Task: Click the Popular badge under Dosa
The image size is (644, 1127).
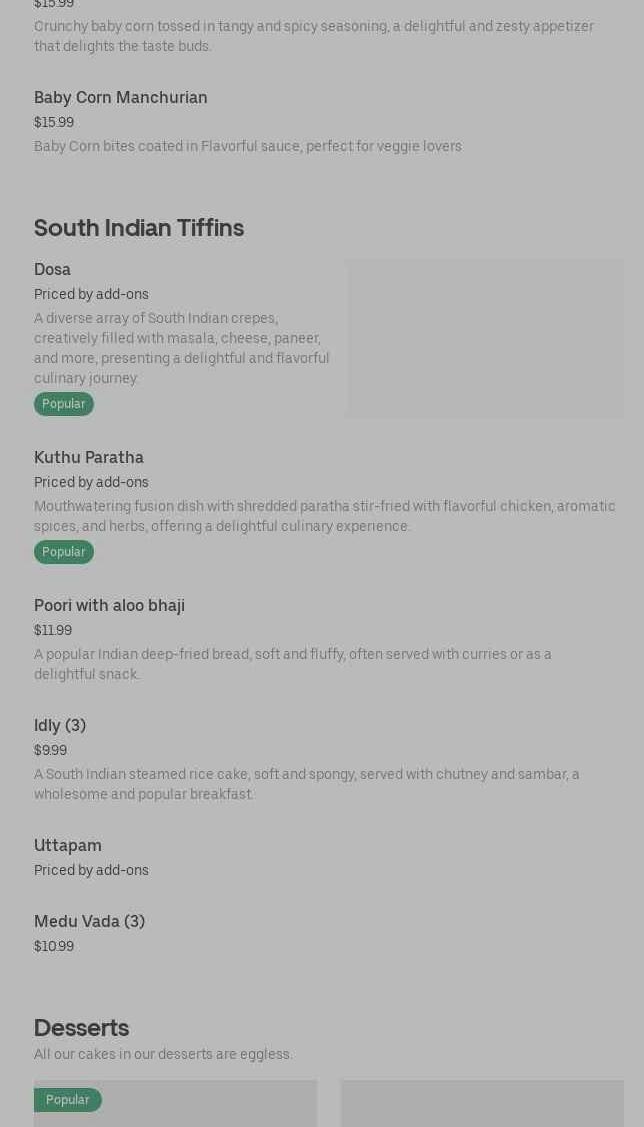Action: 64,404
